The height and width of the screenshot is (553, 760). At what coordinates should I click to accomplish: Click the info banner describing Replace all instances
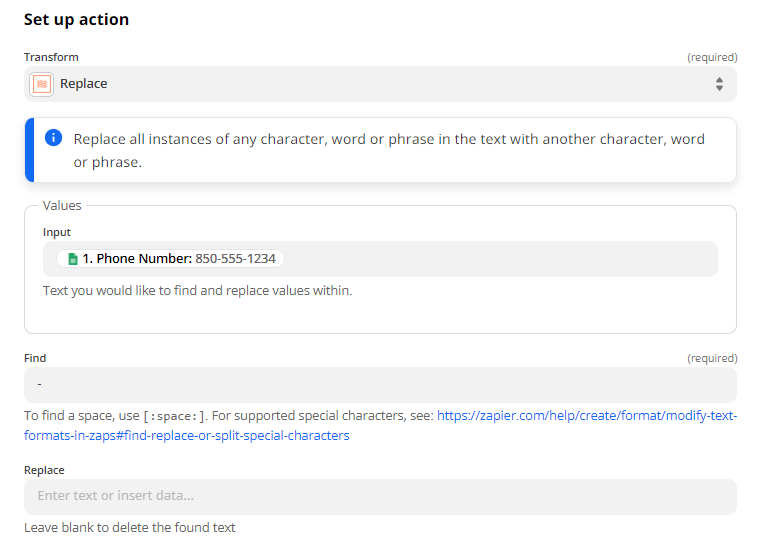(x=380, y=150)
